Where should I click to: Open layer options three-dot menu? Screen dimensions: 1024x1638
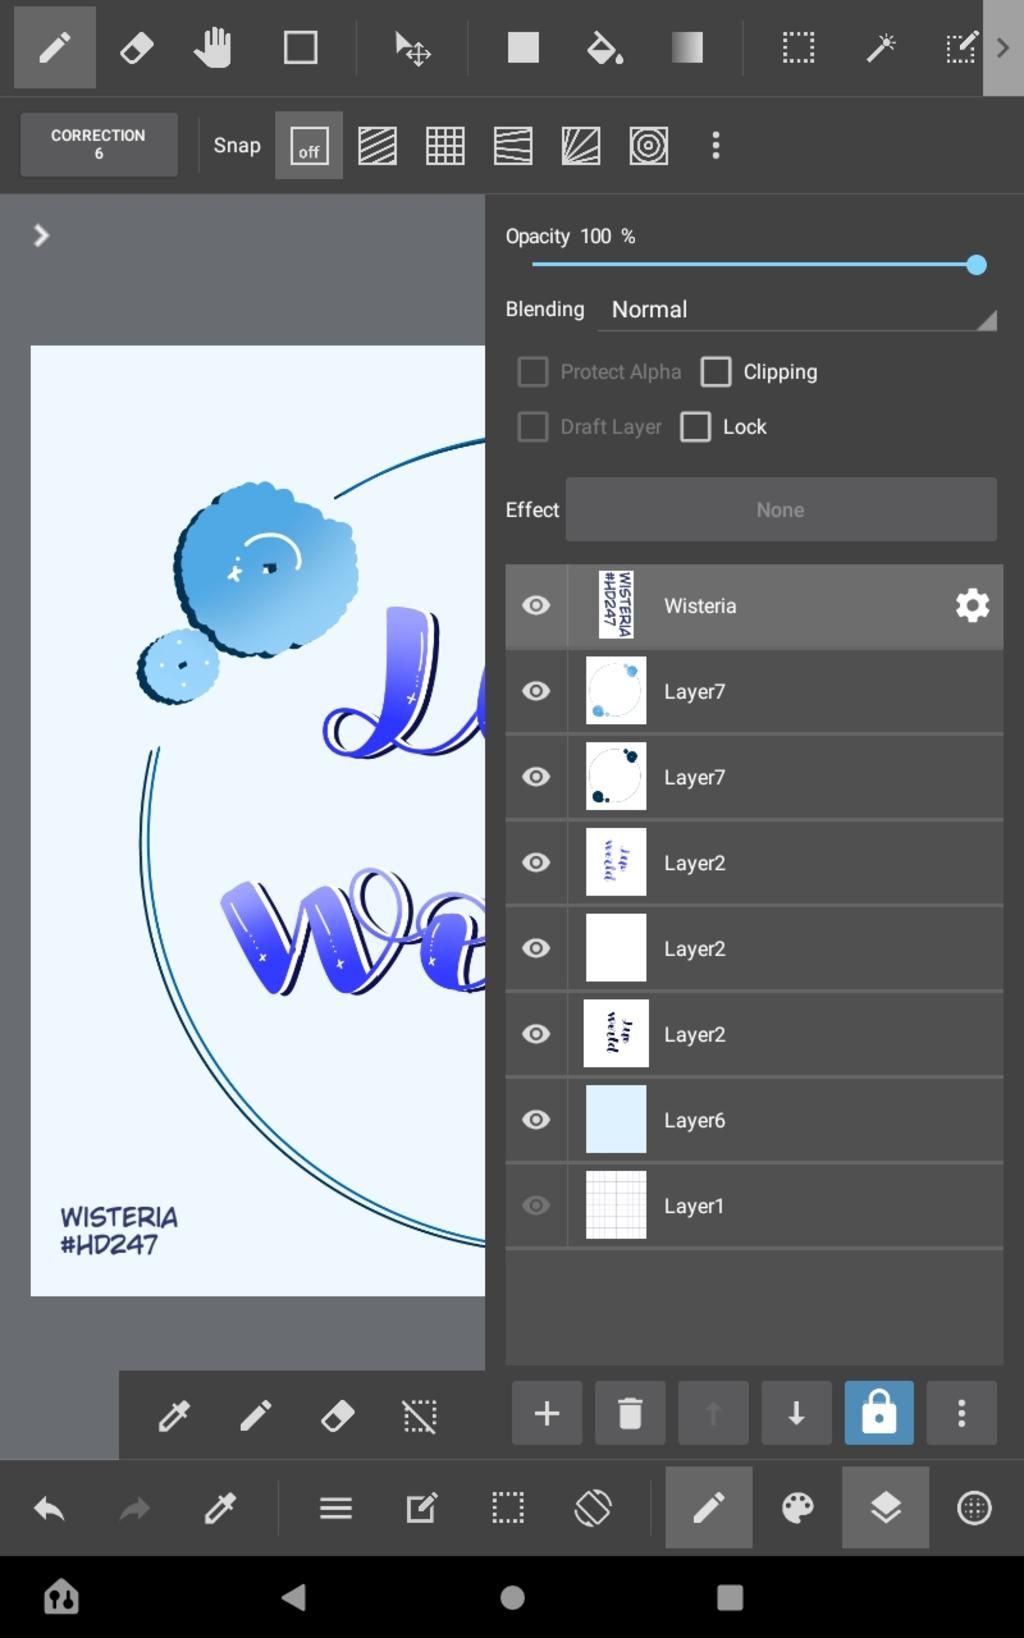coord(962,1413)
